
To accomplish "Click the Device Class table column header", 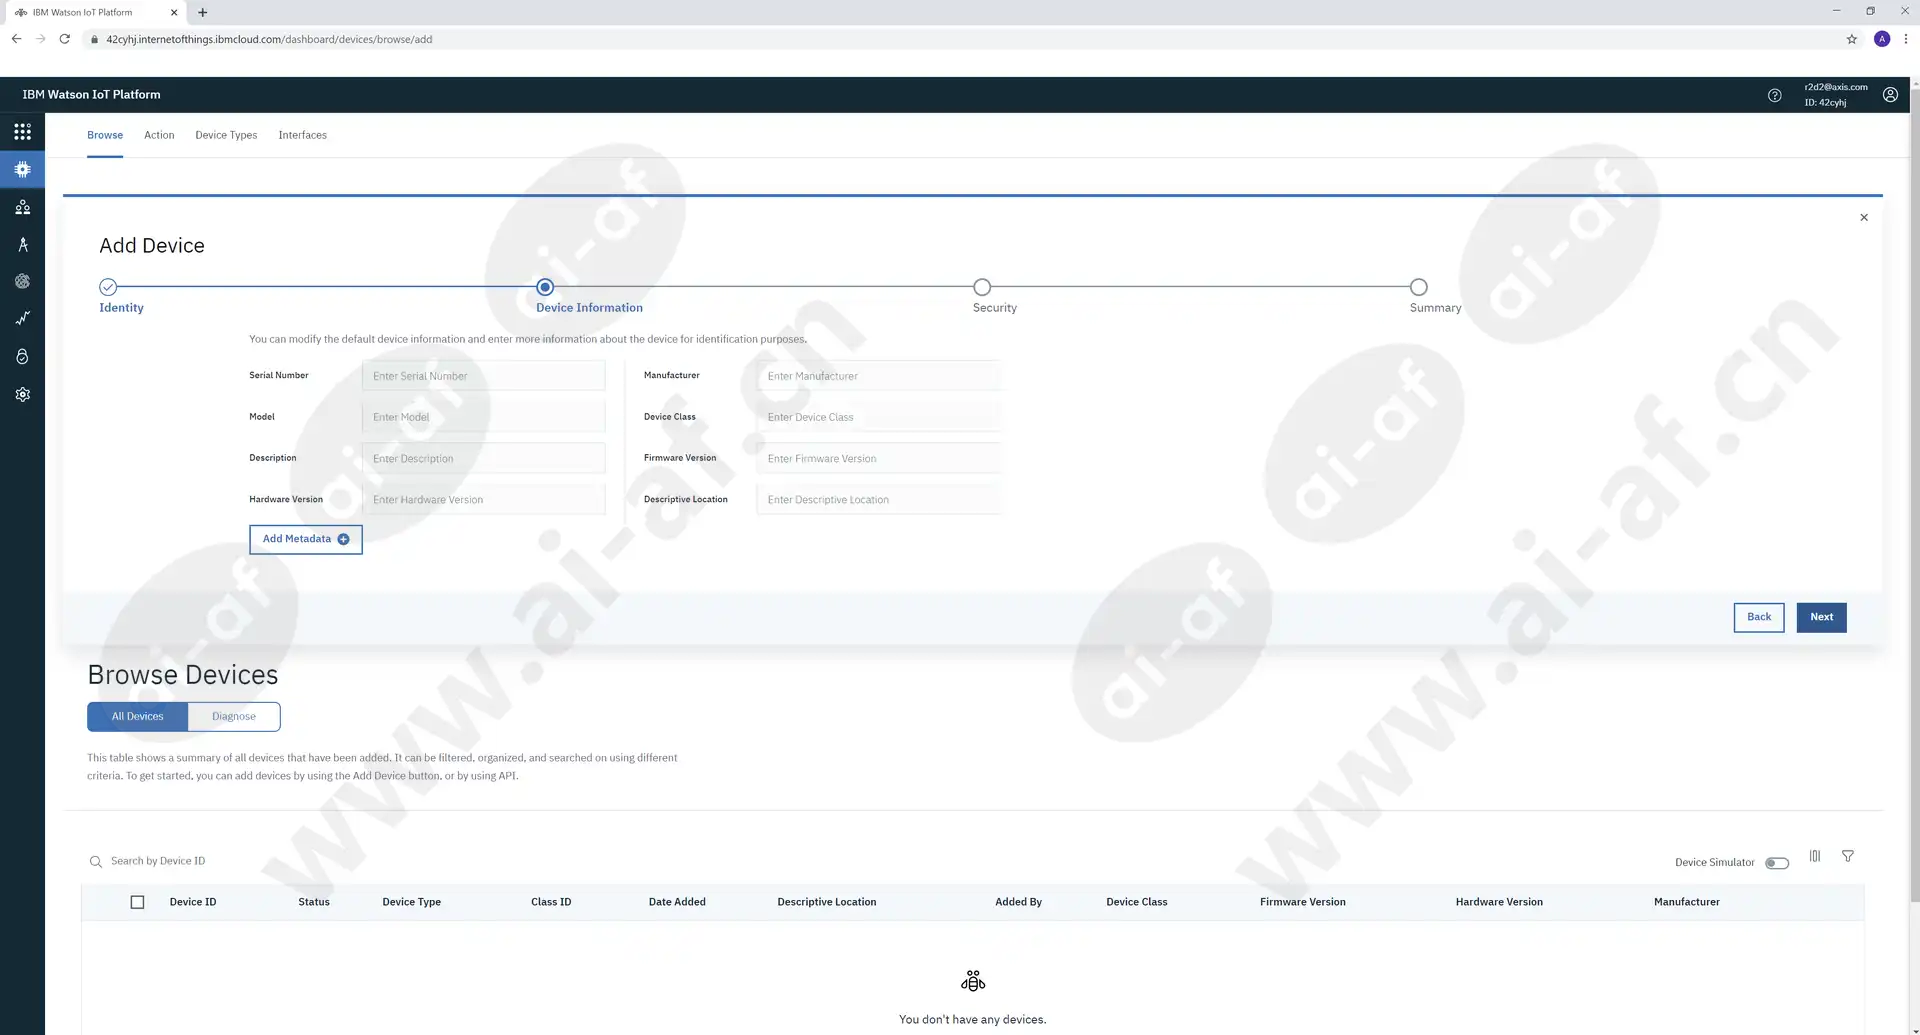I will (1136, 902).
